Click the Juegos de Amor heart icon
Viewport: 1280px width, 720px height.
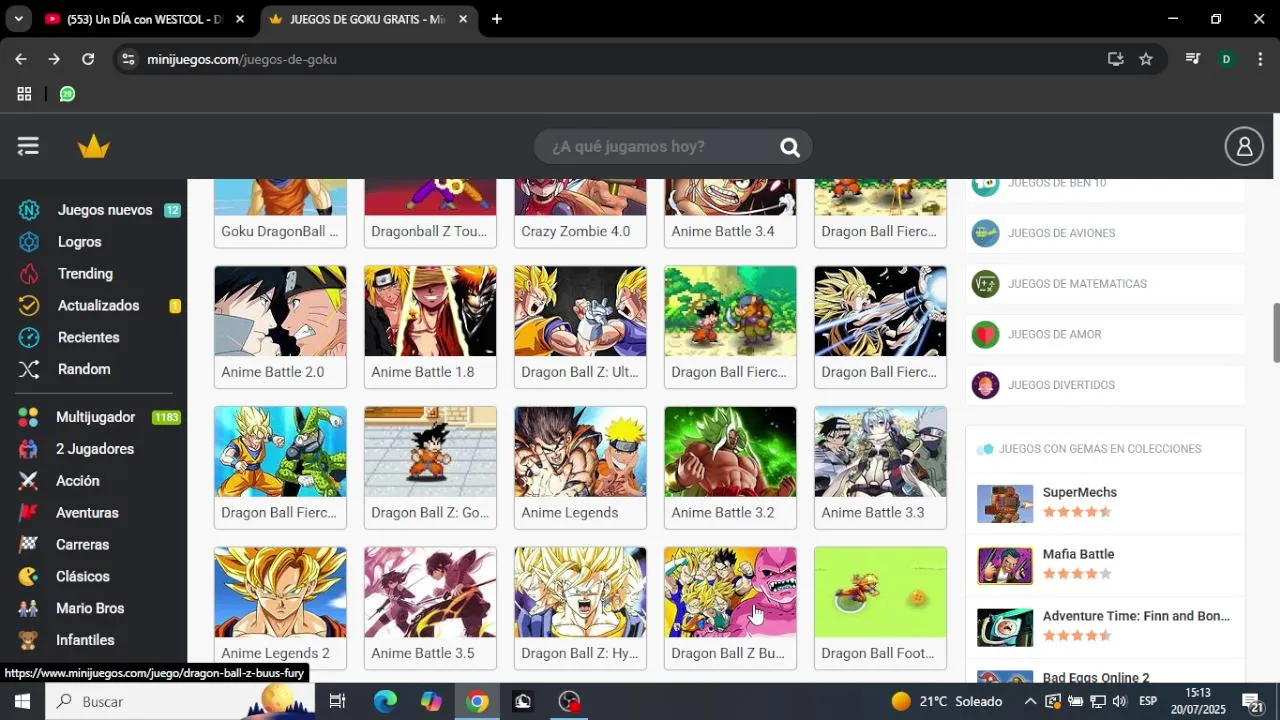[x=985, y=335]
